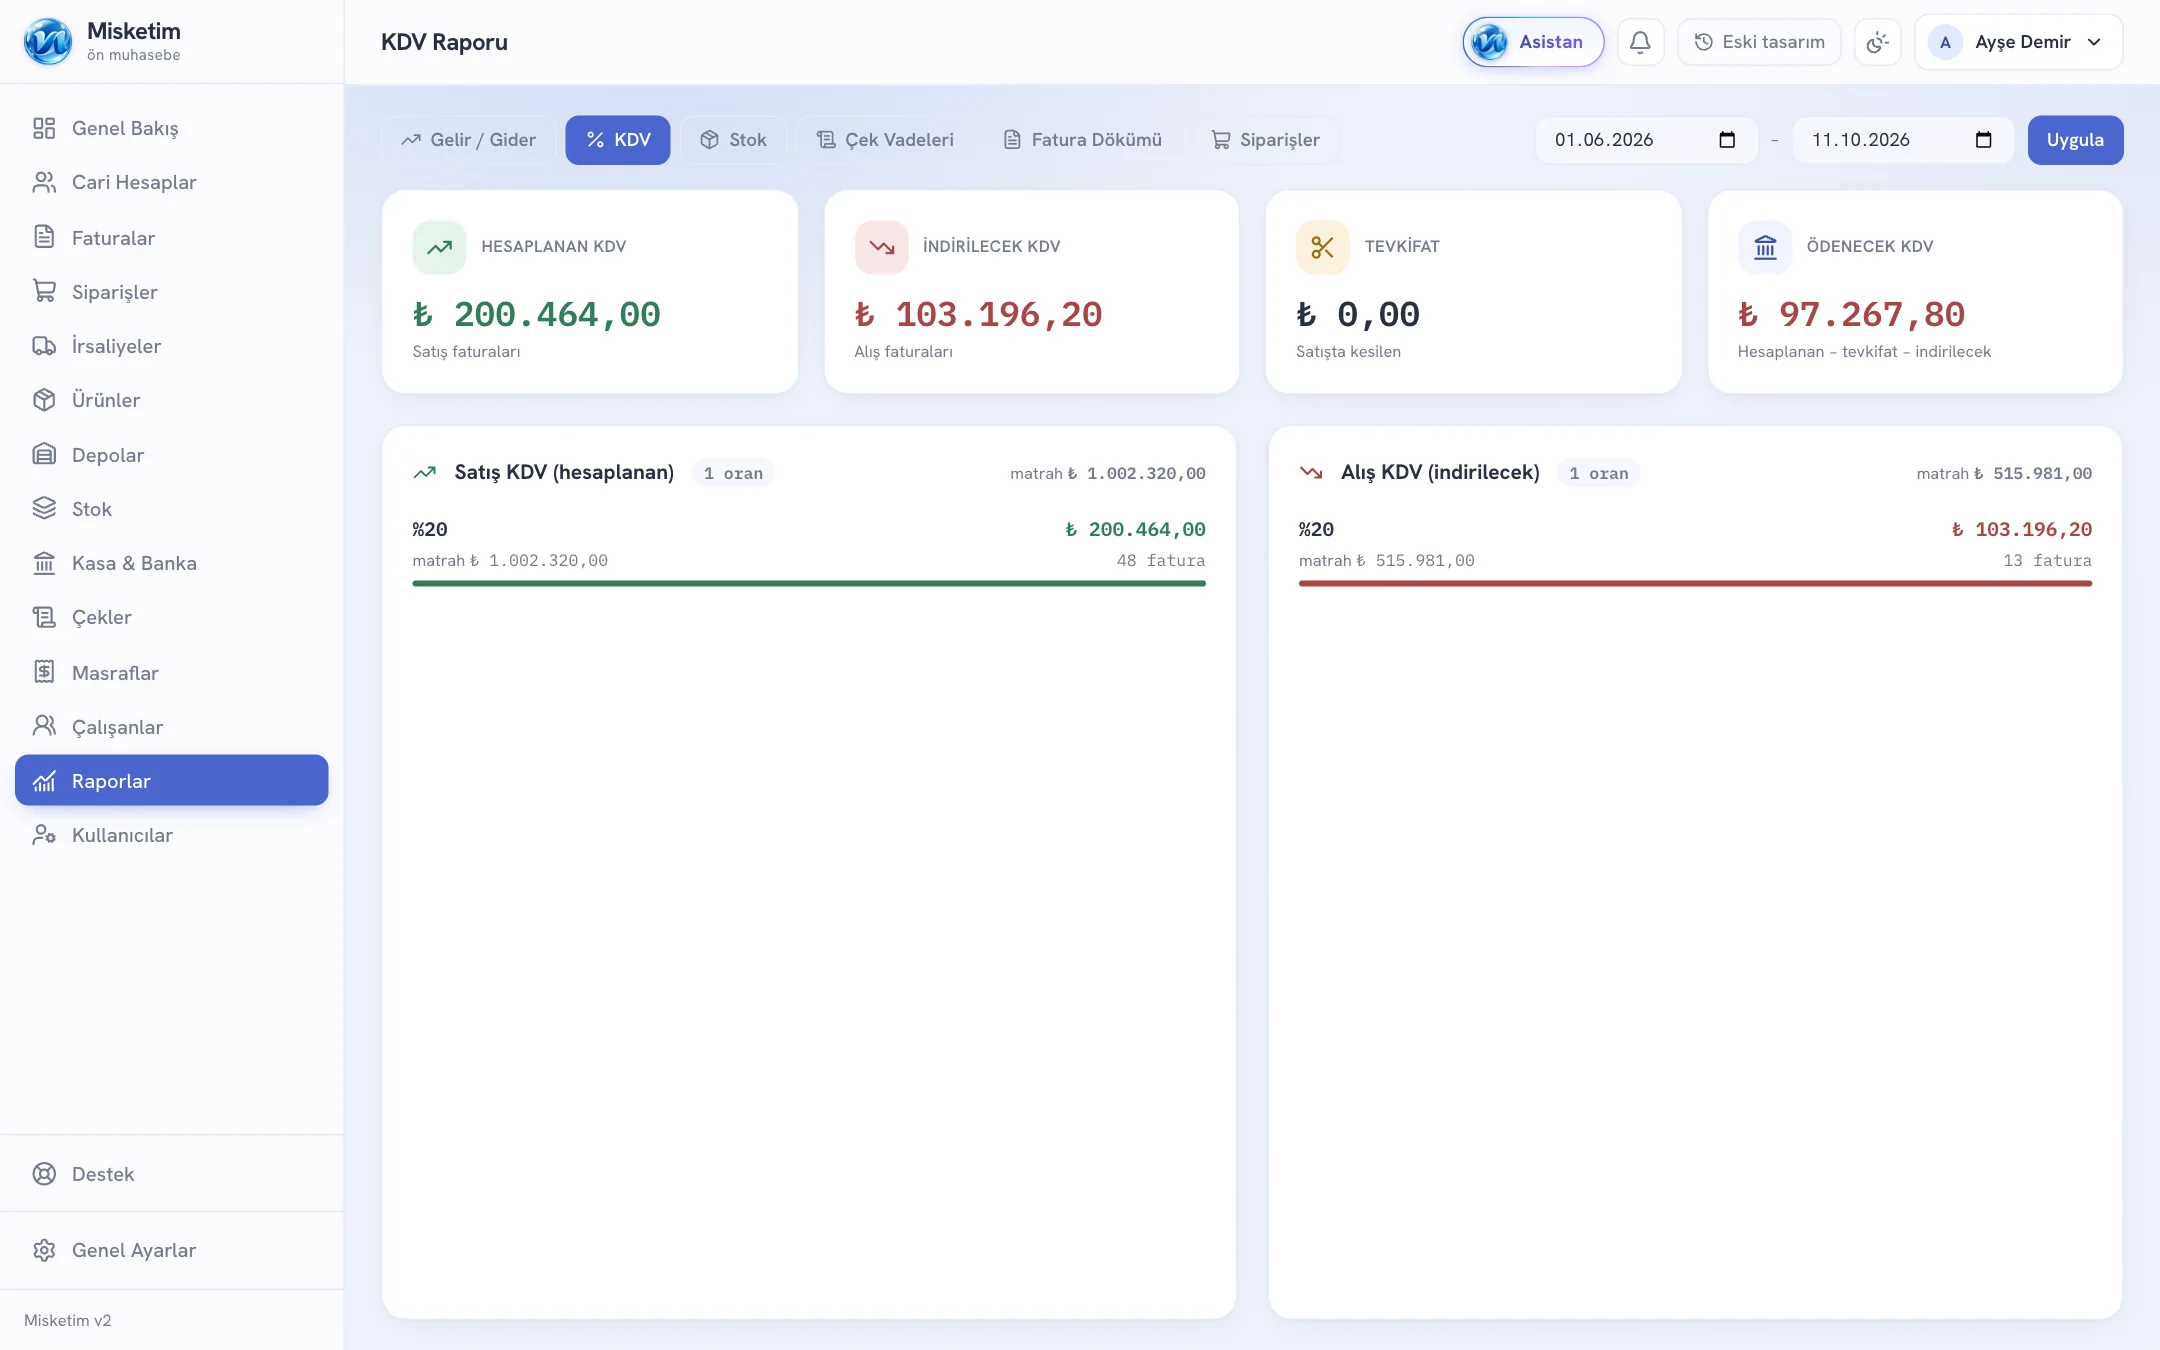
Task: Open Stok in the sidebar
Action: (x=172, y=509)
